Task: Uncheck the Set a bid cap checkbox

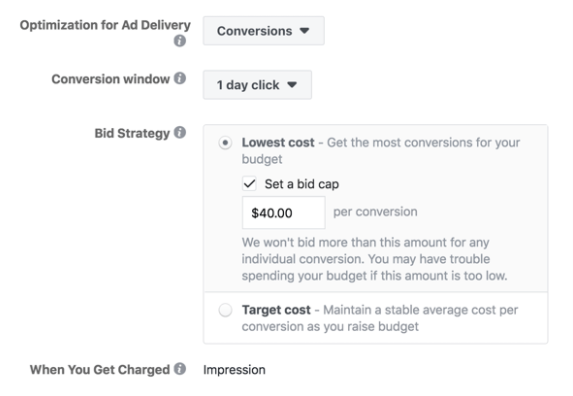Action: click(x=249, y=183)
